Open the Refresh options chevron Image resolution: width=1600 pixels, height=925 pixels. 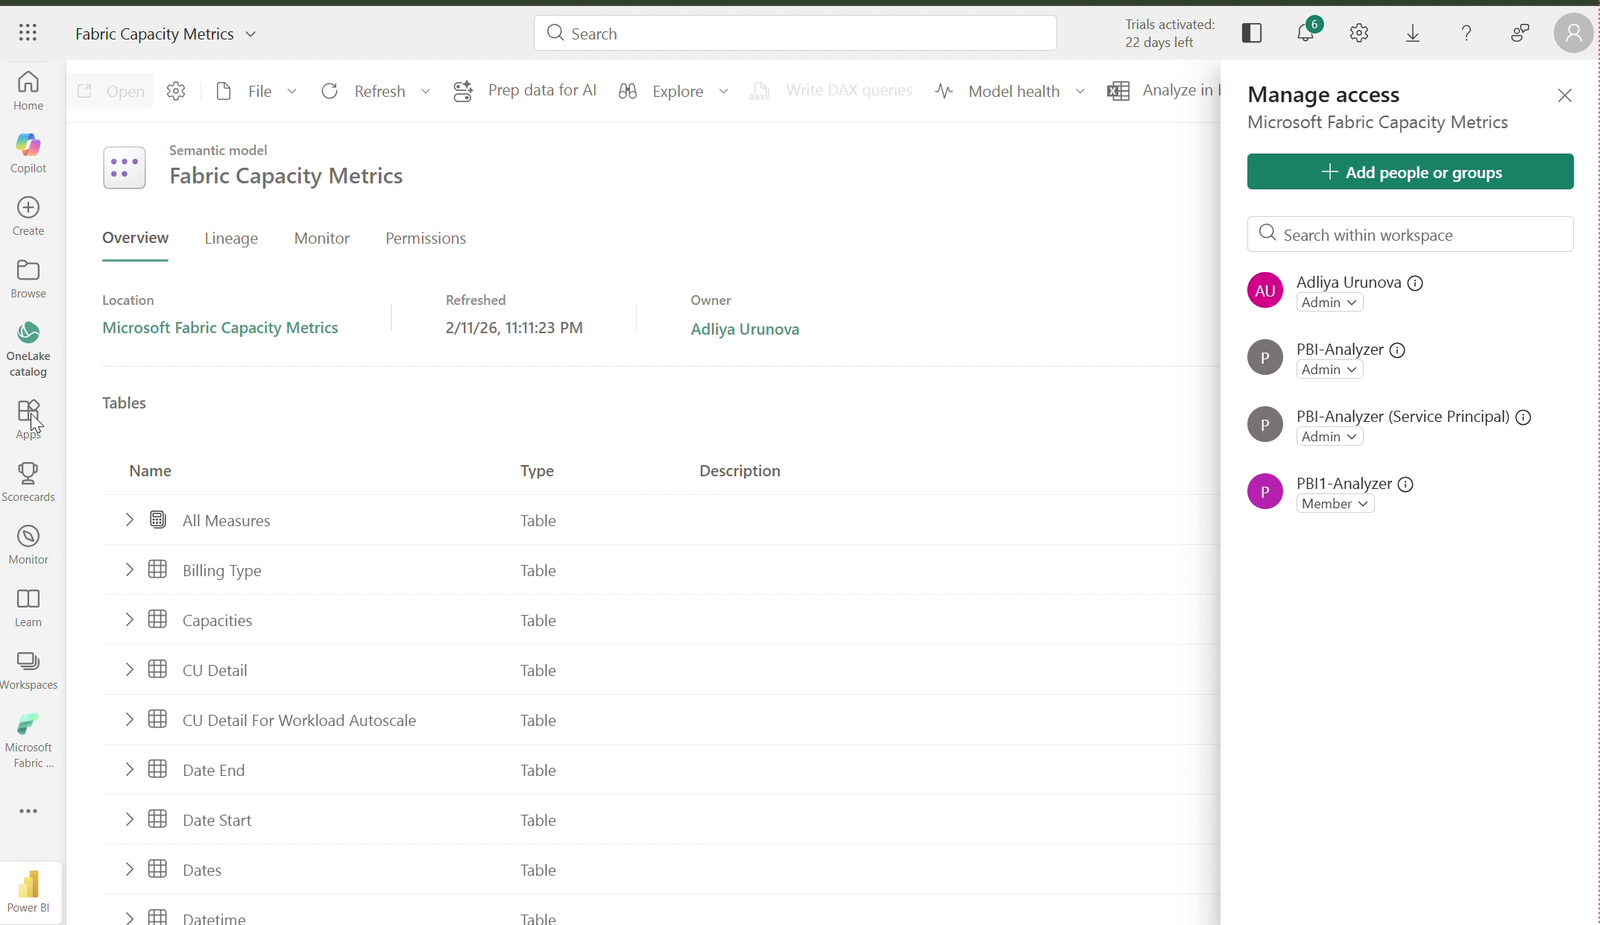pos(425,91)
